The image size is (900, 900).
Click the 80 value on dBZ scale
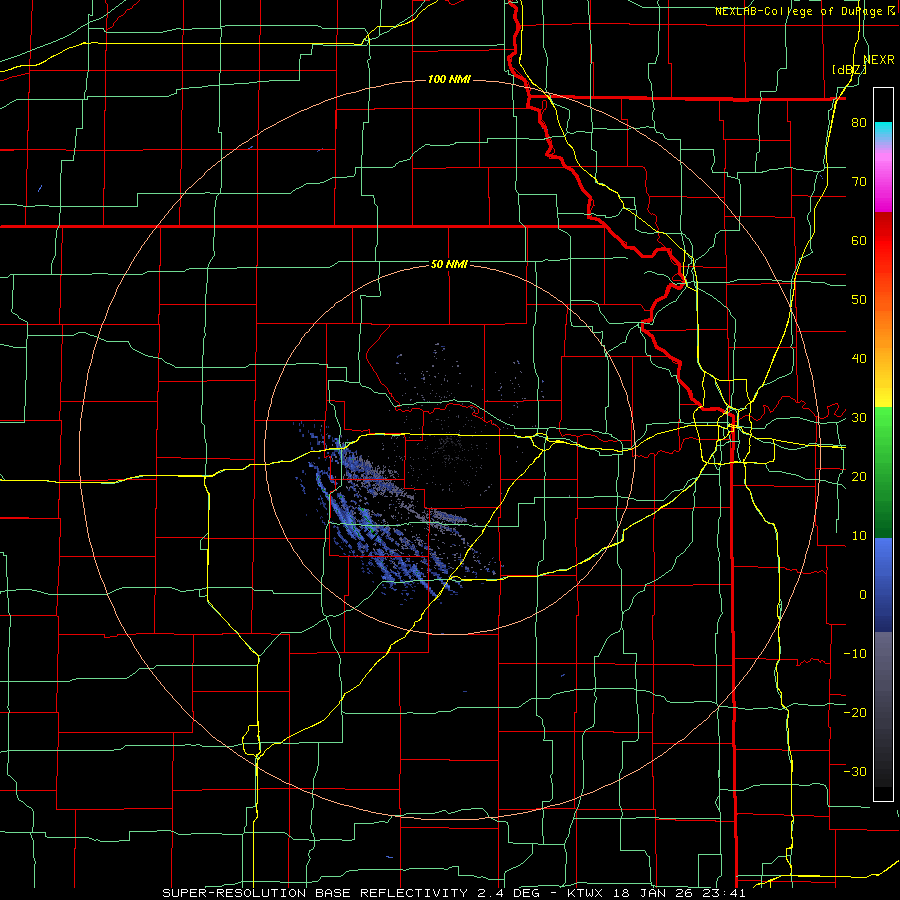(x=859, y=123)
